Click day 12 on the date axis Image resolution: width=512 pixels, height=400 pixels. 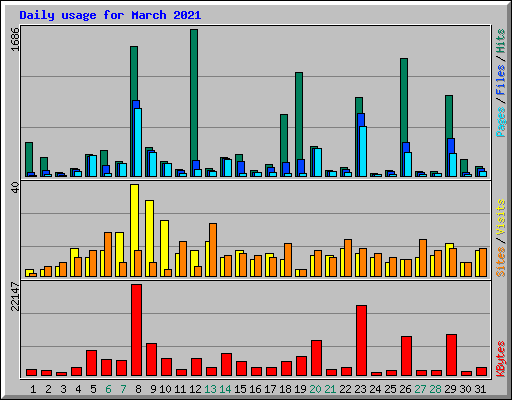[x=195, y=389]
